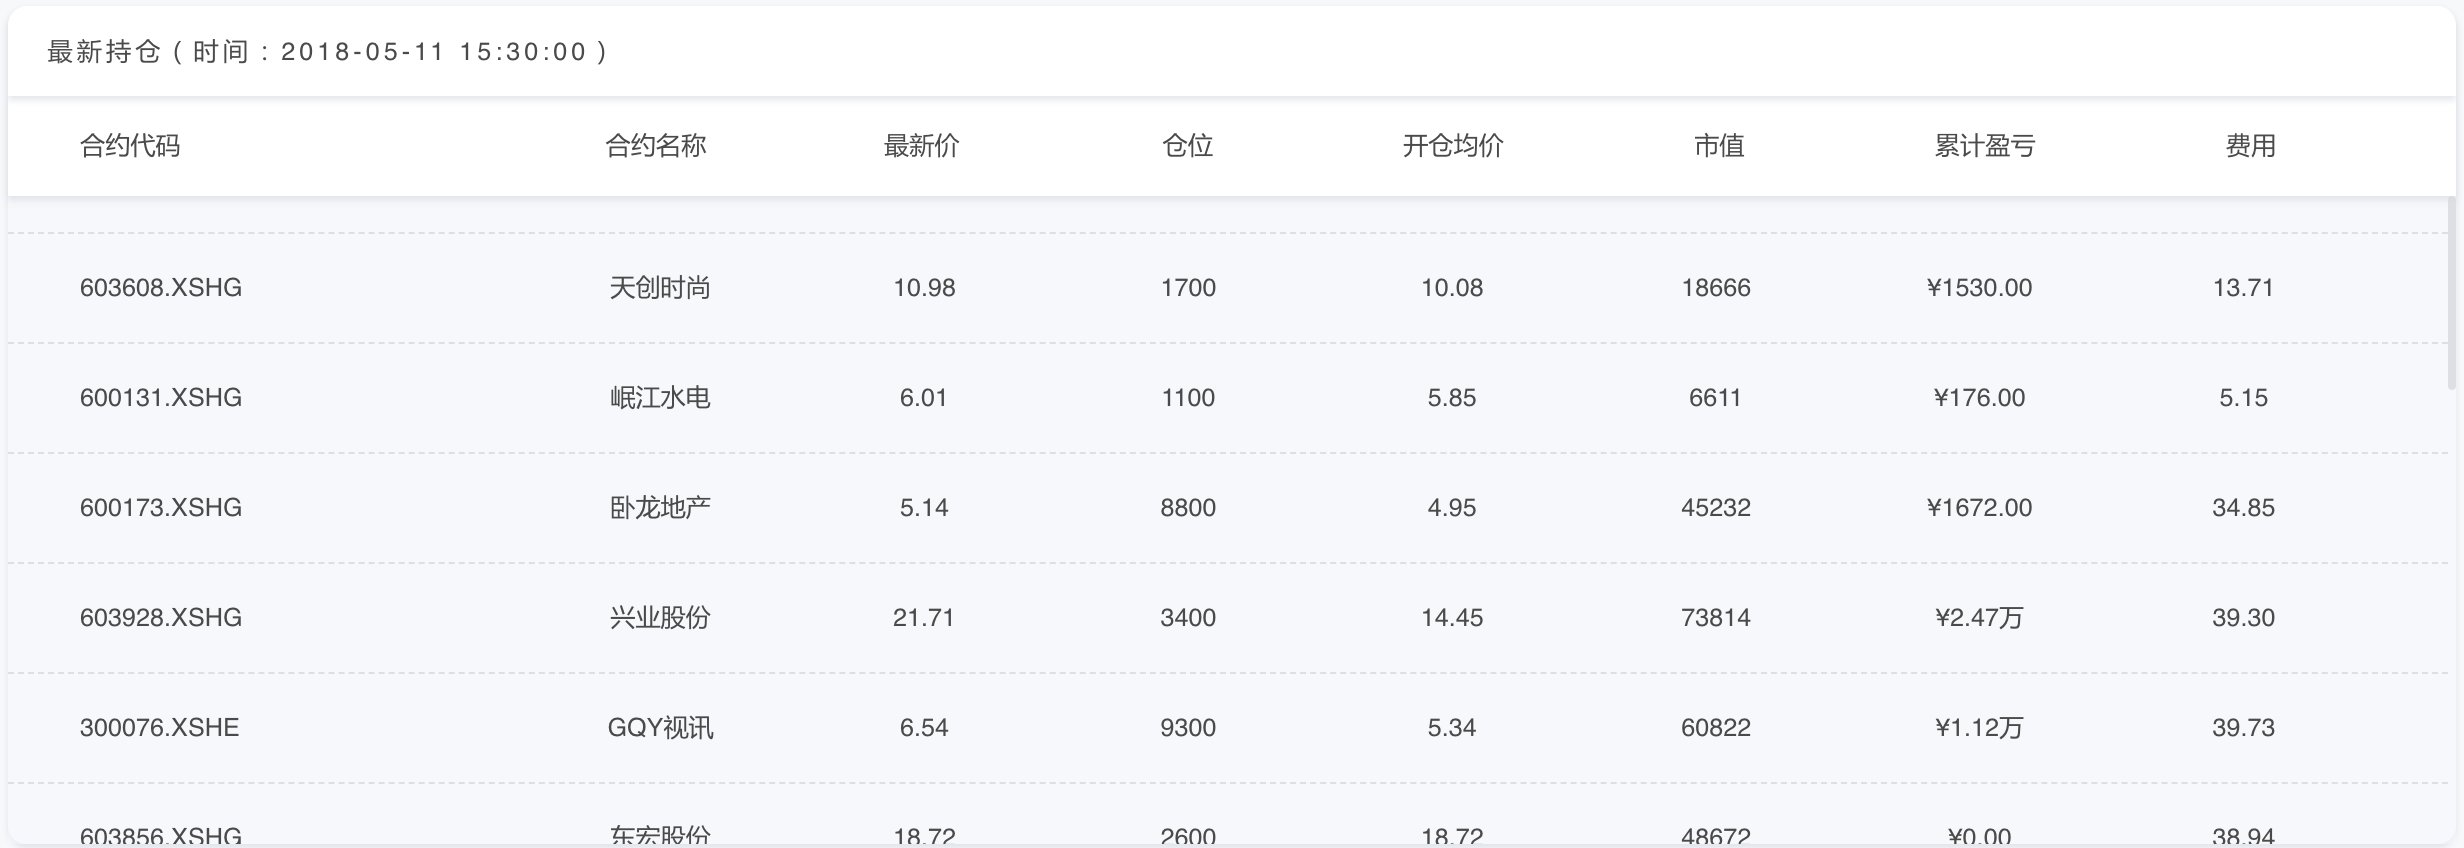Image resolution: width=2464 pixels, height=848 pixels.
Task: Sort by 最新价 column header
Action: tap(921, 146)
